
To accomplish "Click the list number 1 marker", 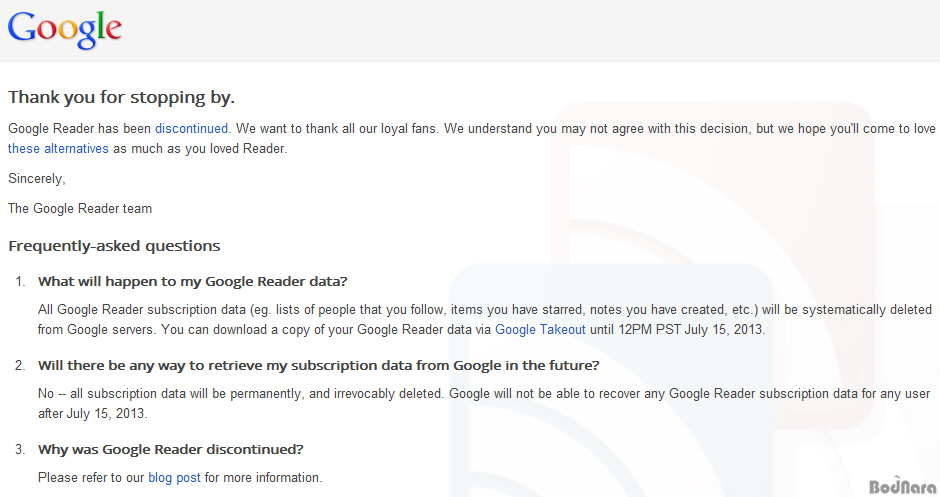I will (x=20, y=282).
